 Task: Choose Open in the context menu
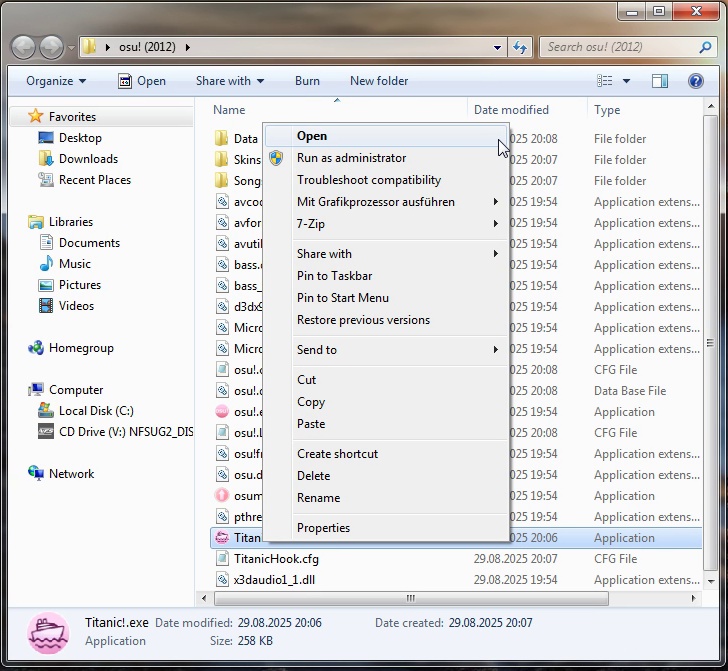pyautogui.click(x=386, y=136)
